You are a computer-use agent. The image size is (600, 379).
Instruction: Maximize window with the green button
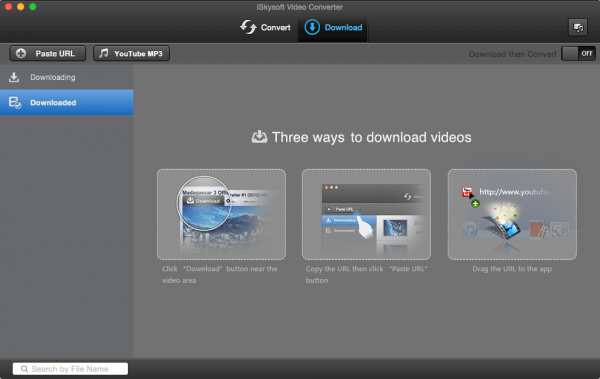(33, 7)
